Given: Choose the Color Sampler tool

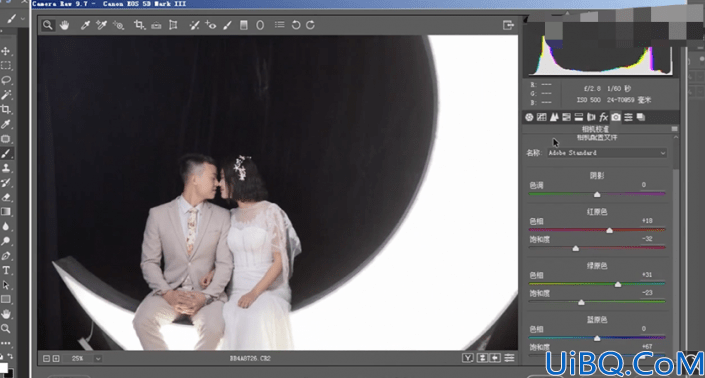Looking at the screenshot, I should click(101, 25).
